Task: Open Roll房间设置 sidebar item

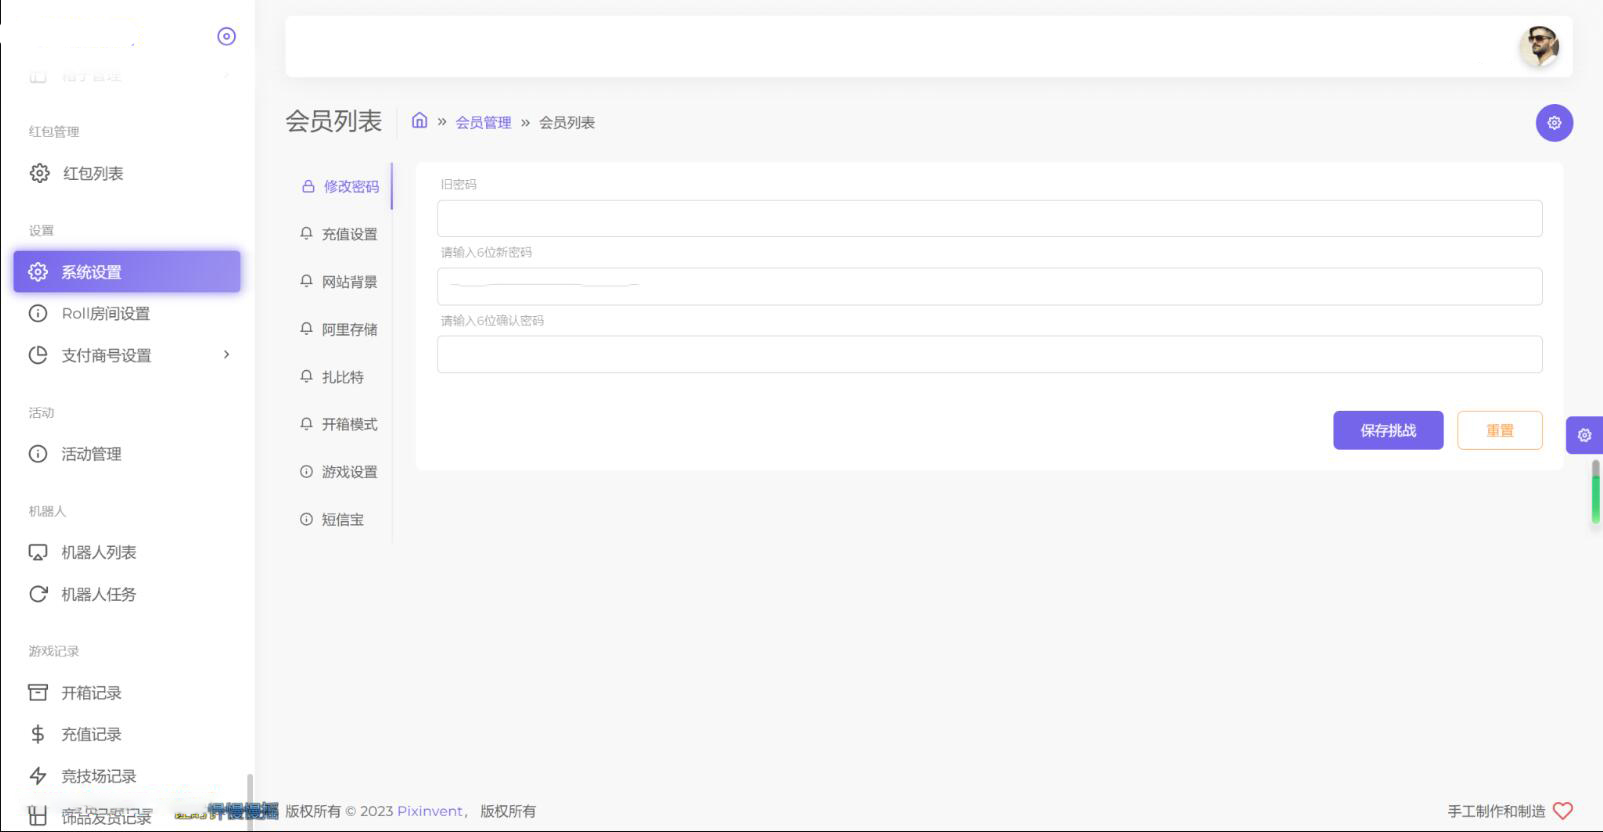Action: 127,313
